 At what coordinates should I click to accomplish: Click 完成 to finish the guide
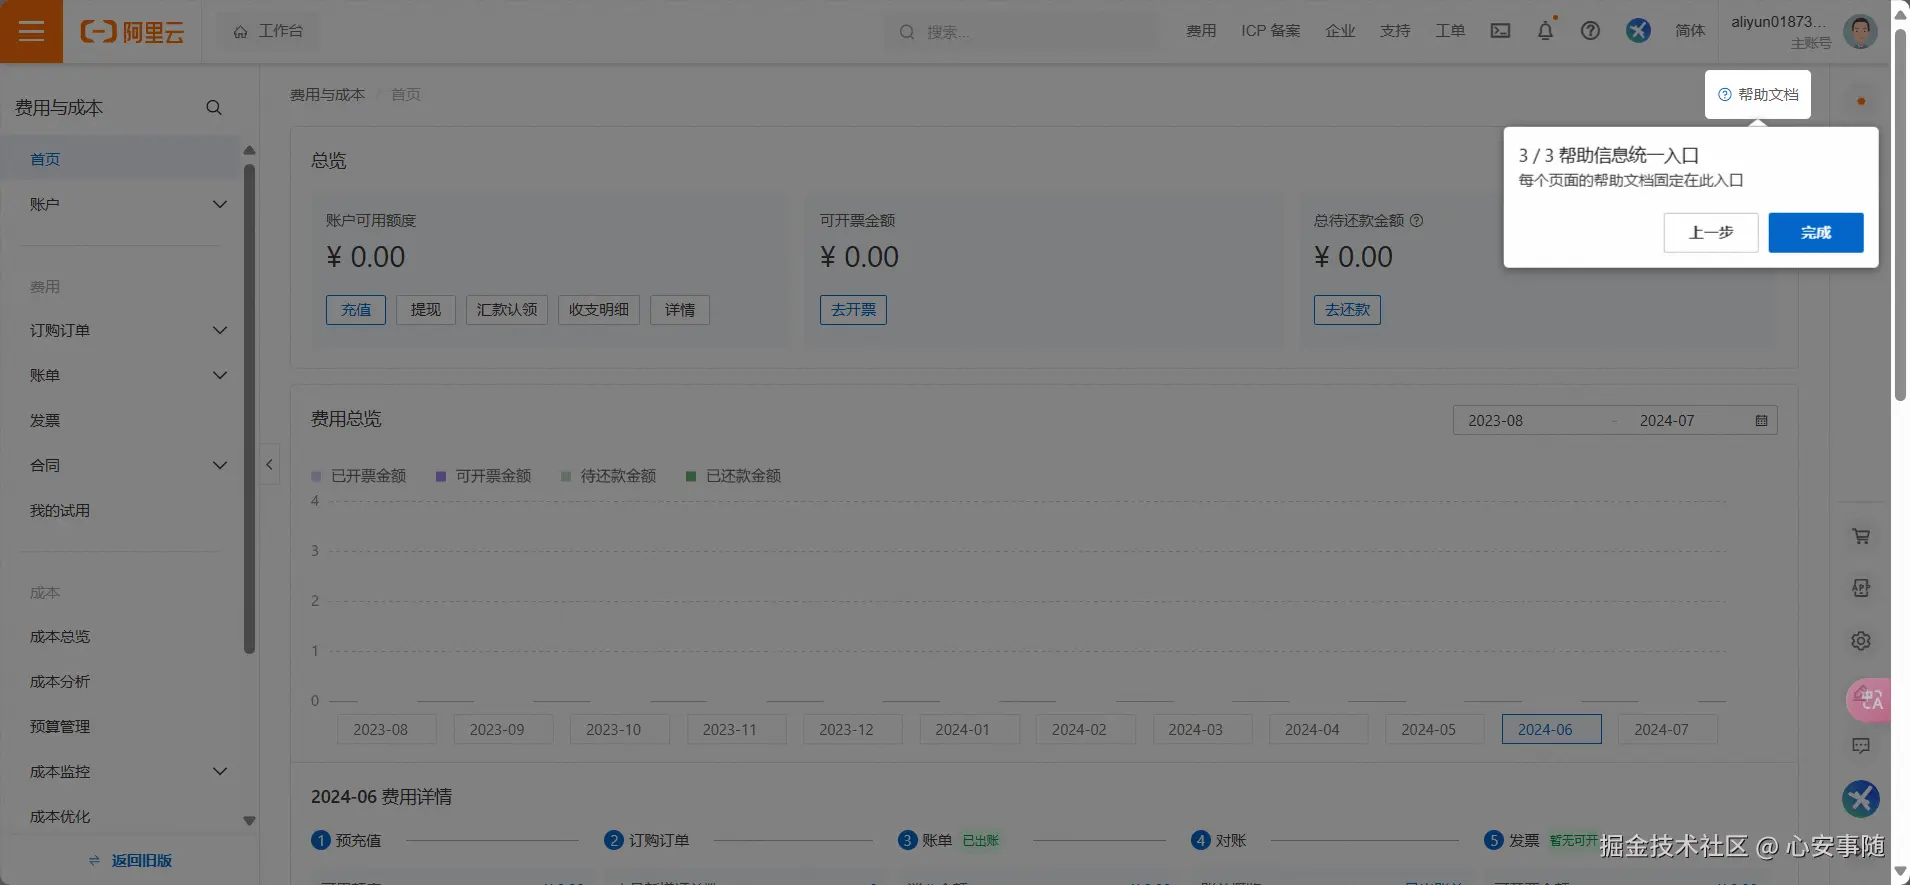tap(1816, 232)
